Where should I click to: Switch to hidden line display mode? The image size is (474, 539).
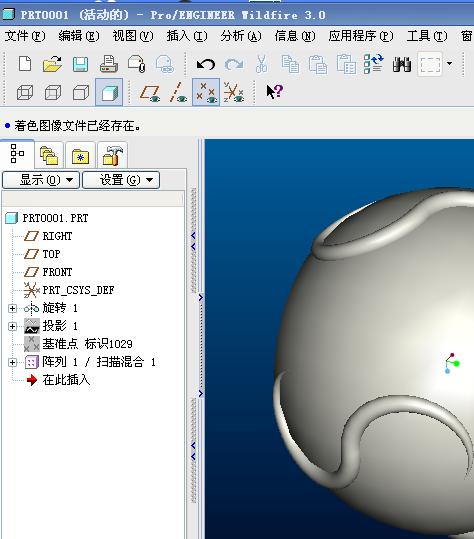click(53, 92)
